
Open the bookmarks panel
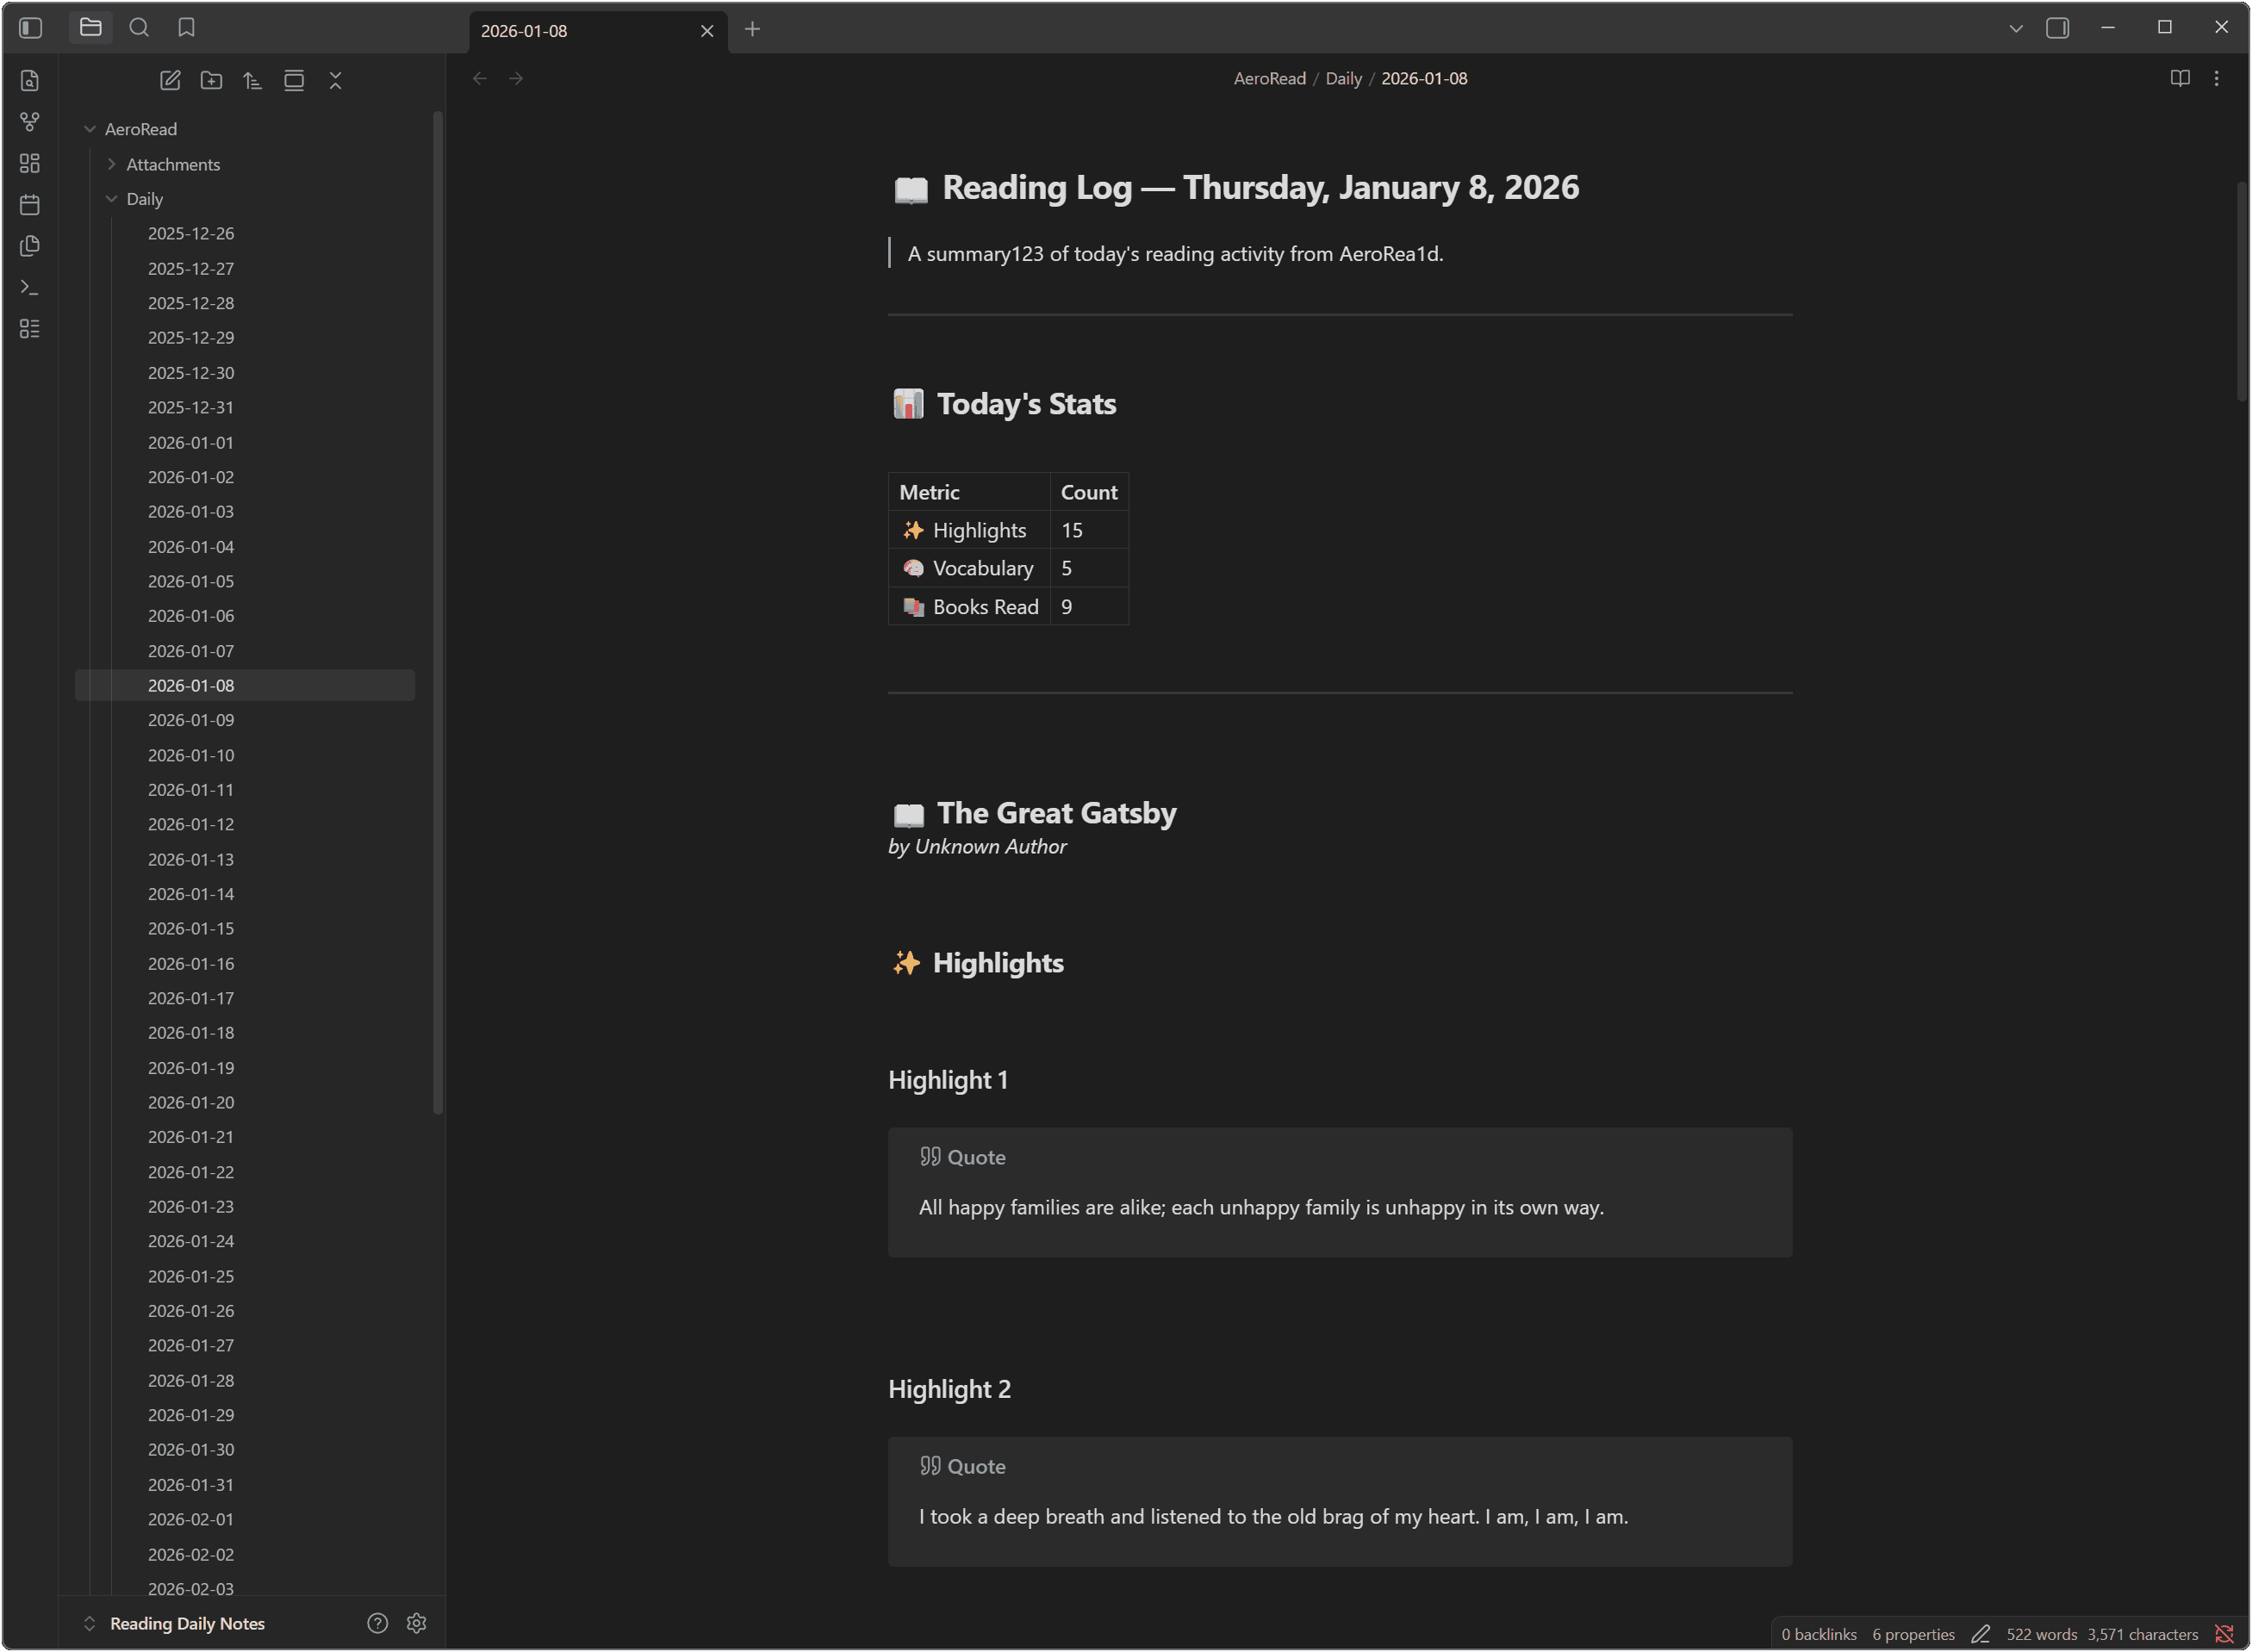click(186, 28)
